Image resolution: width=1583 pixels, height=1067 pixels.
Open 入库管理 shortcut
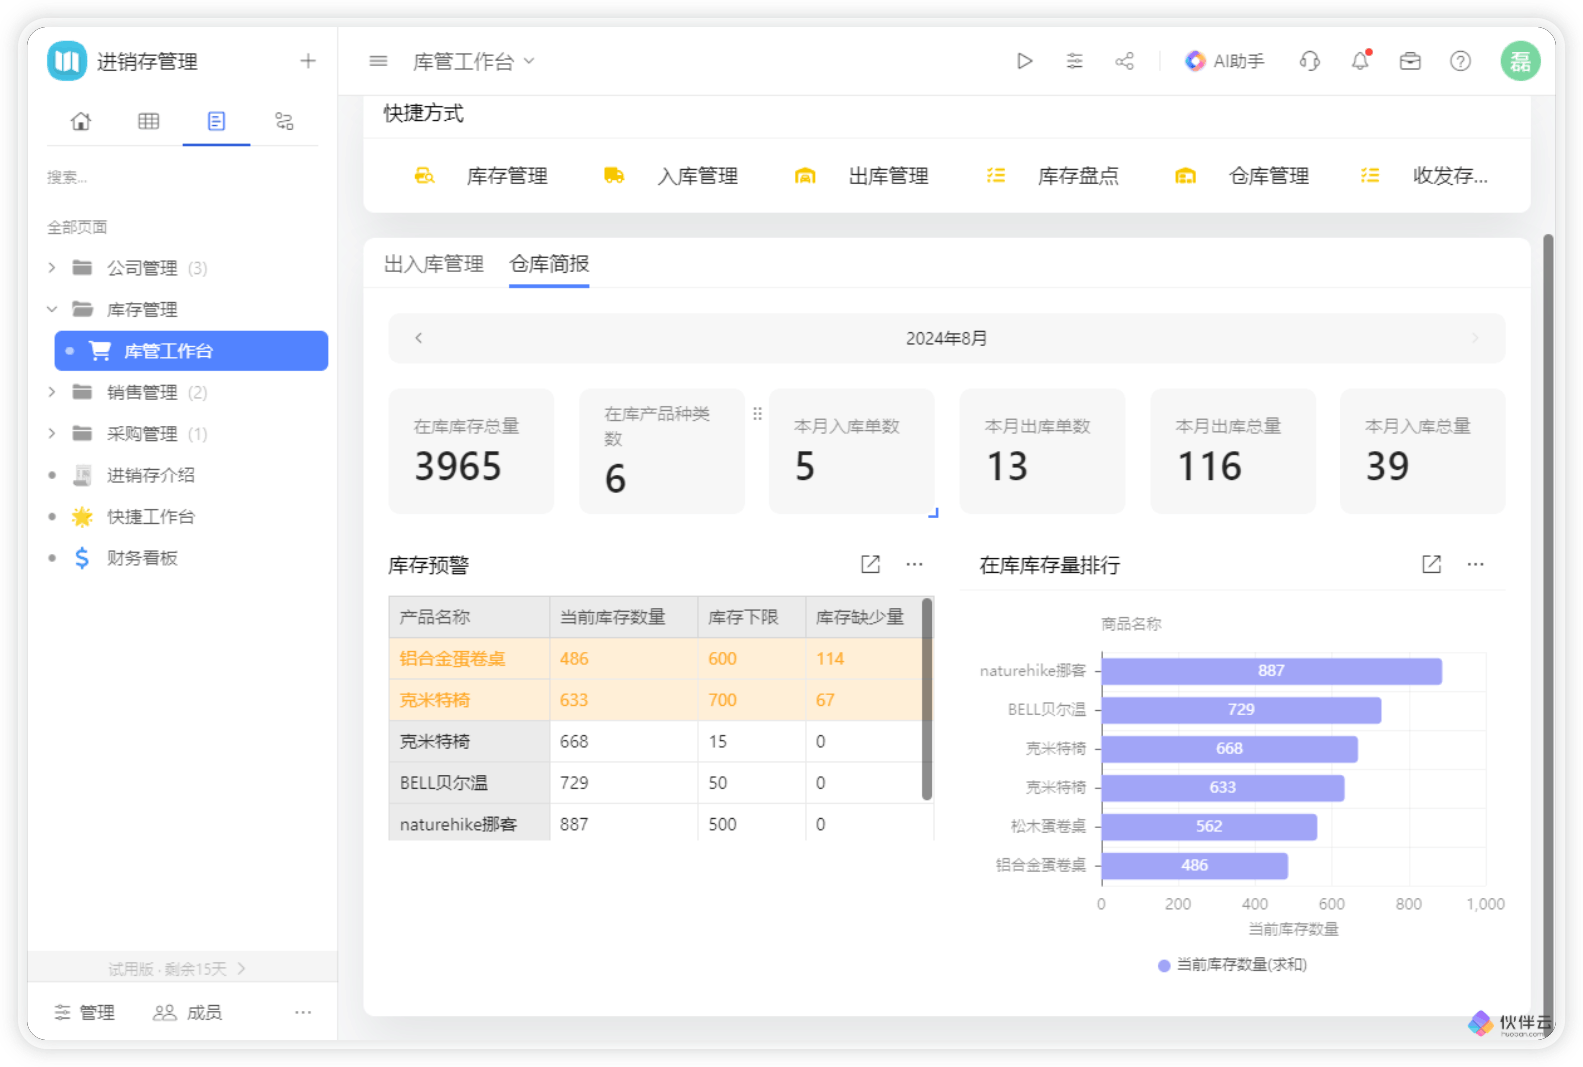click(x=671, y=176)
